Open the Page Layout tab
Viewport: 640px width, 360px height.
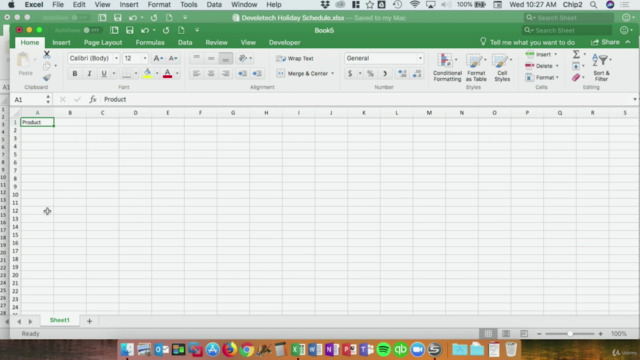[x=103, y=42]
